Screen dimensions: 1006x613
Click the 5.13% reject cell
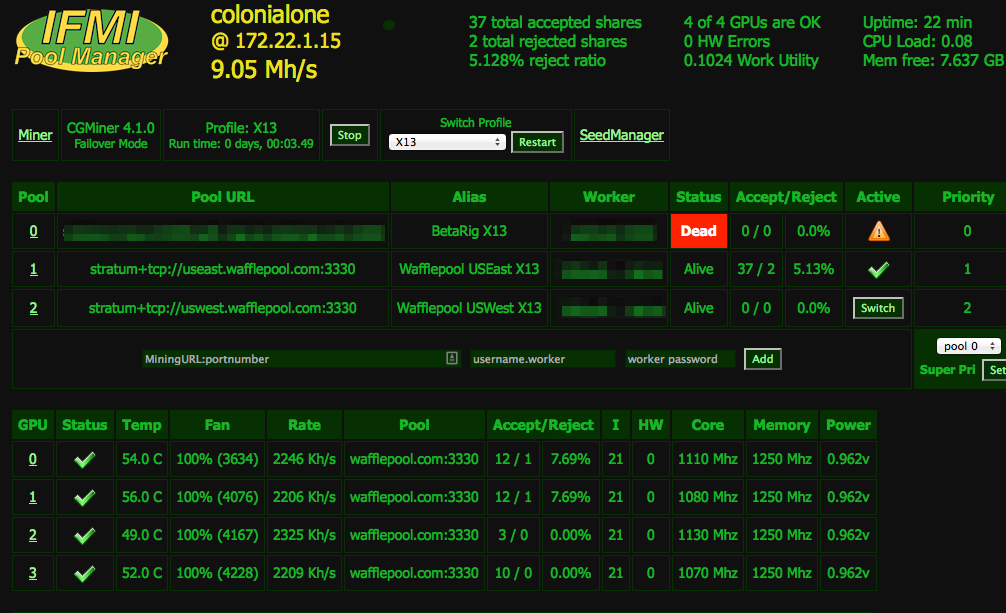point(814,270)
